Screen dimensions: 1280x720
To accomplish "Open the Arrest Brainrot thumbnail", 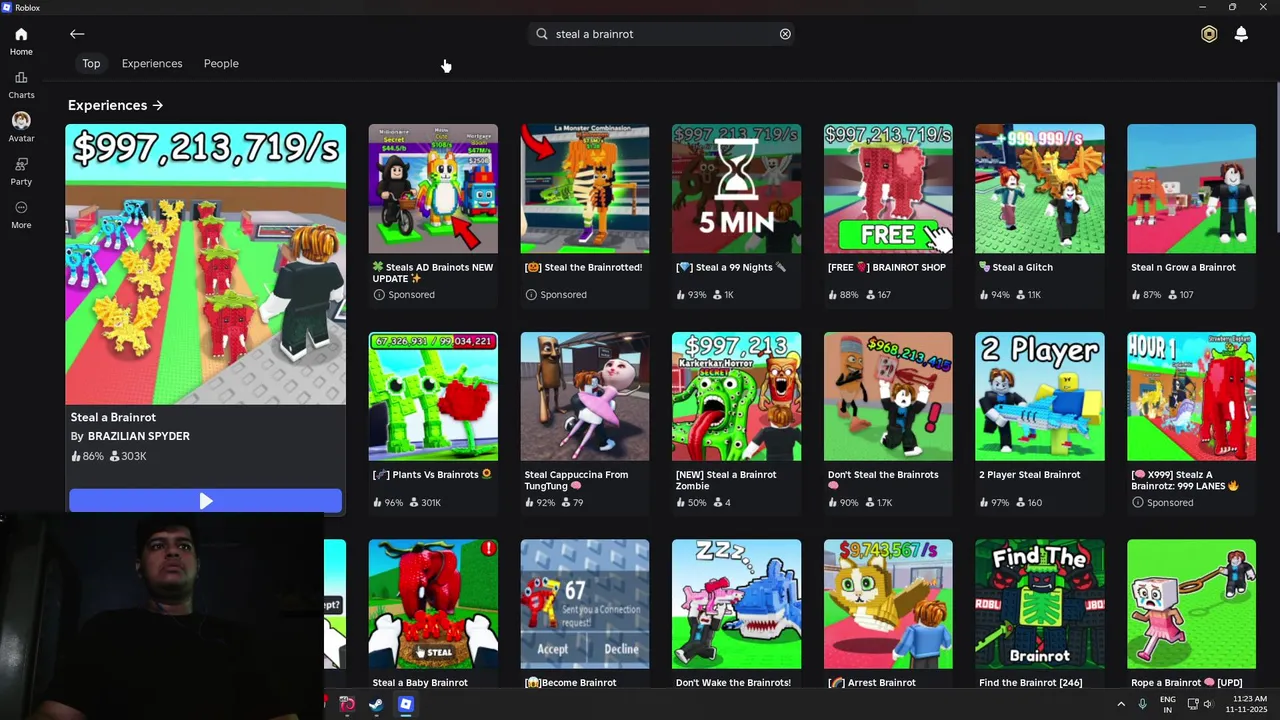I will 888,604.
